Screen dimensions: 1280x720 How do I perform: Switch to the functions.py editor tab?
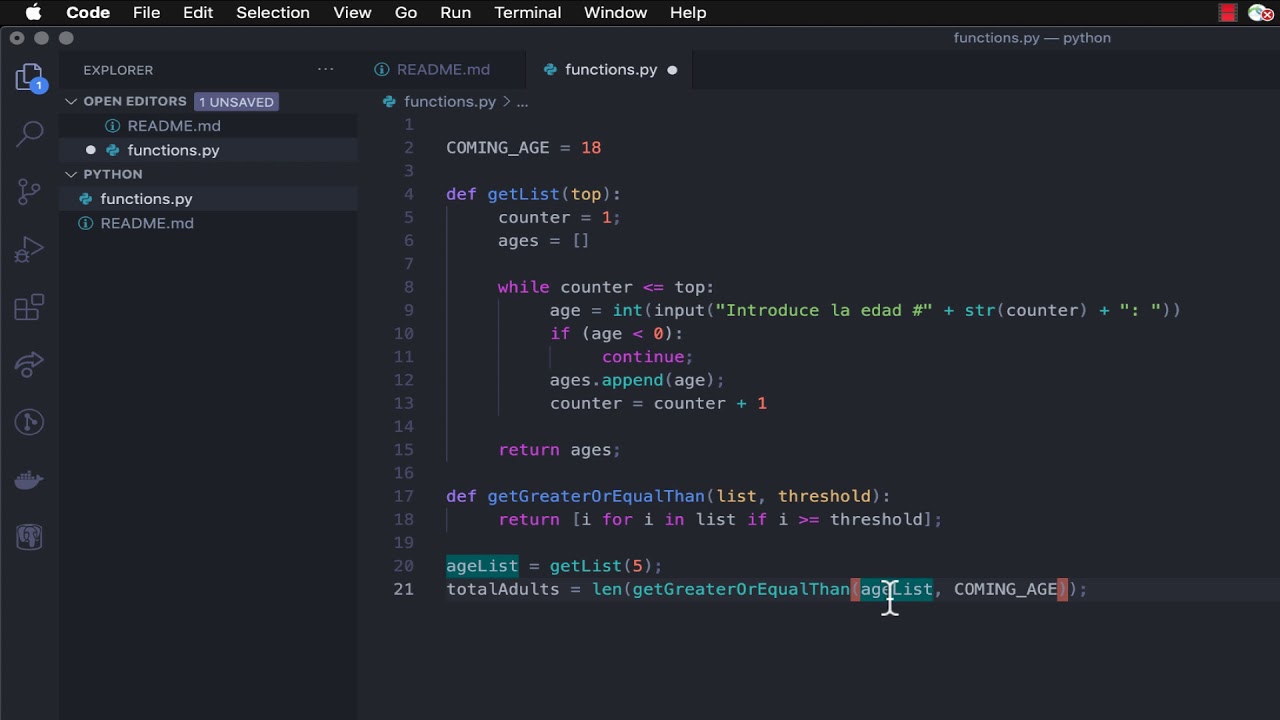point(611,69)
